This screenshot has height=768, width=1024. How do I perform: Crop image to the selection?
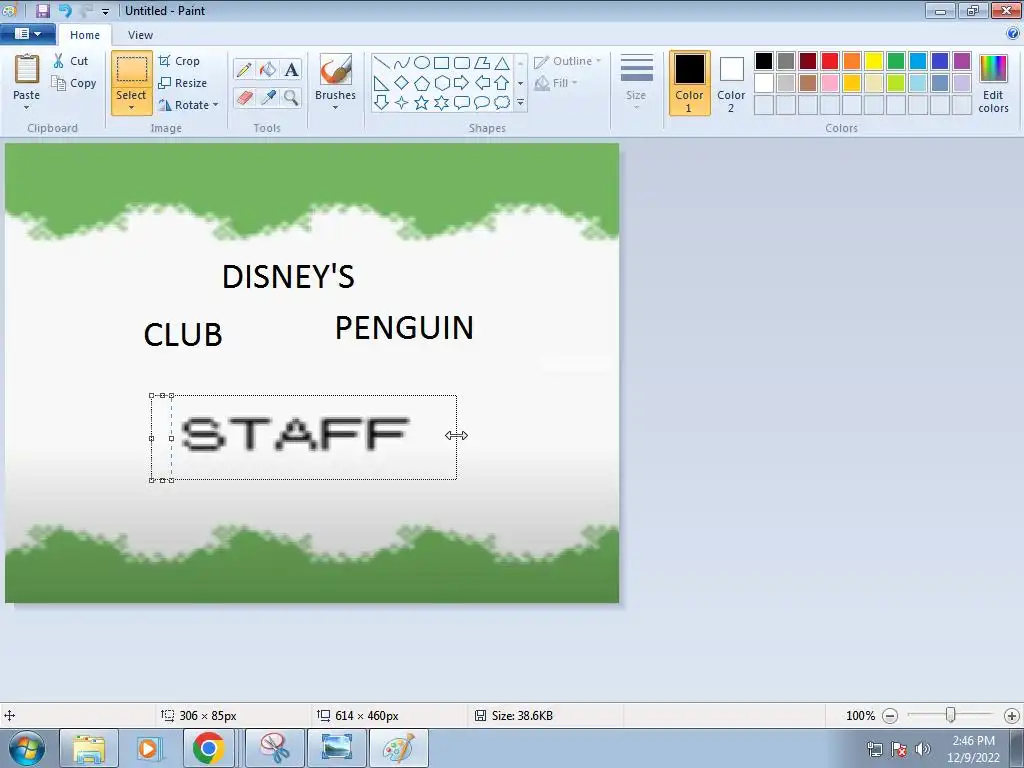coord(179,61)
